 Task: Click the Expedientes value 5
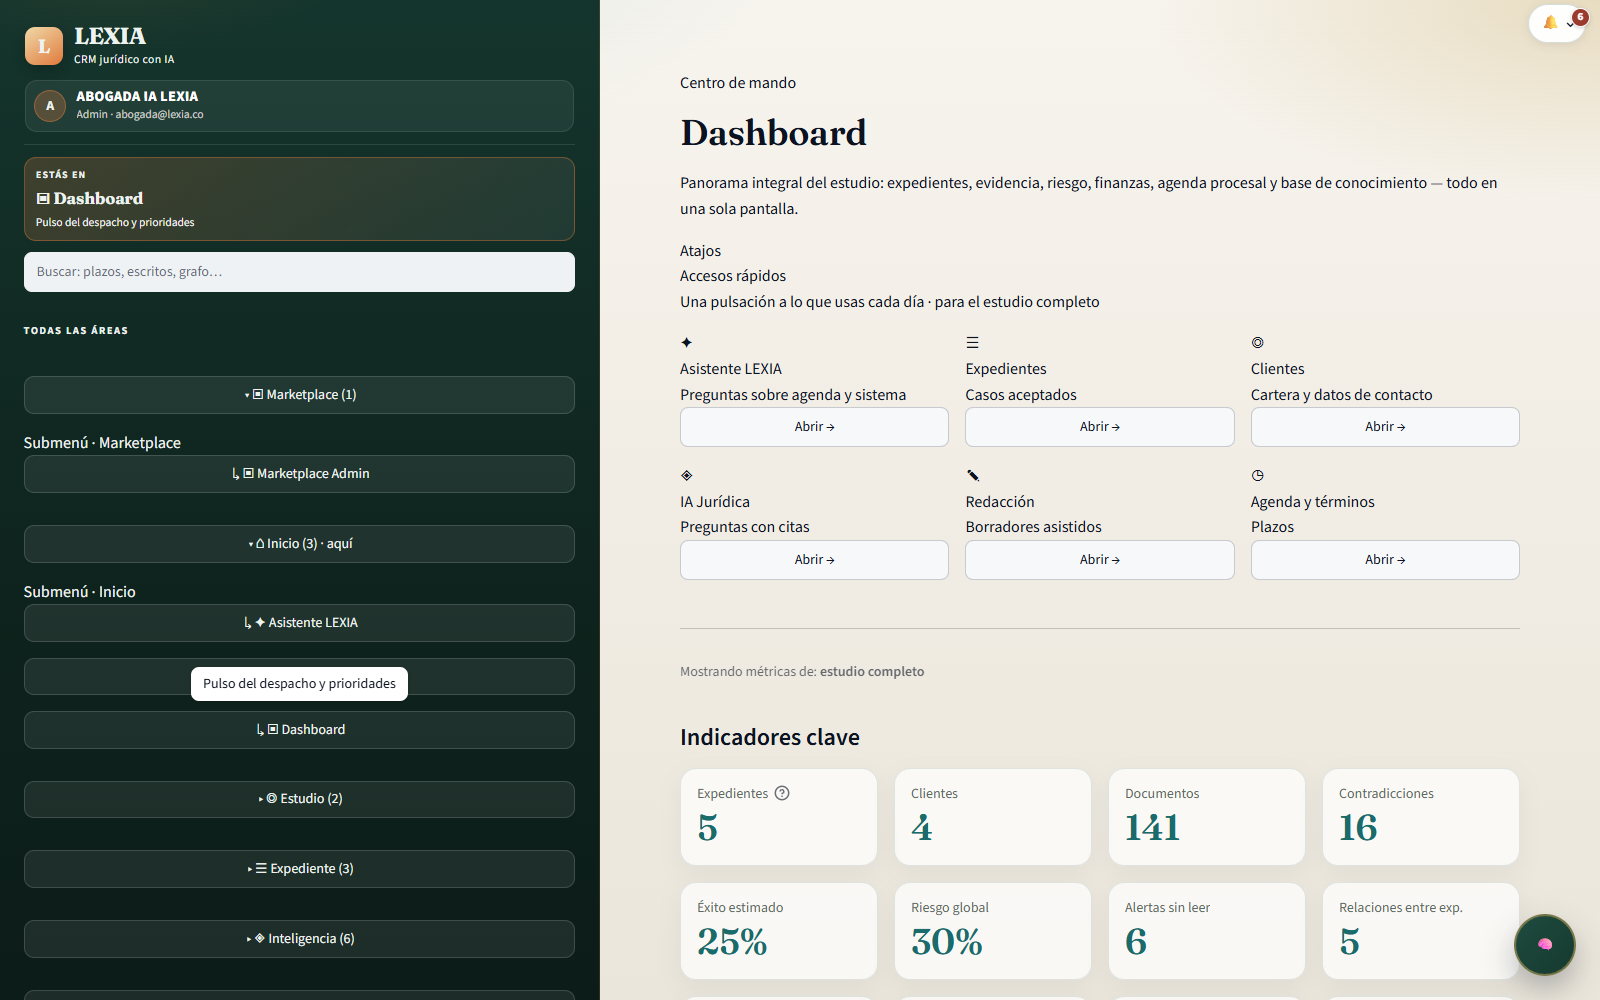(x=707, y=828)
